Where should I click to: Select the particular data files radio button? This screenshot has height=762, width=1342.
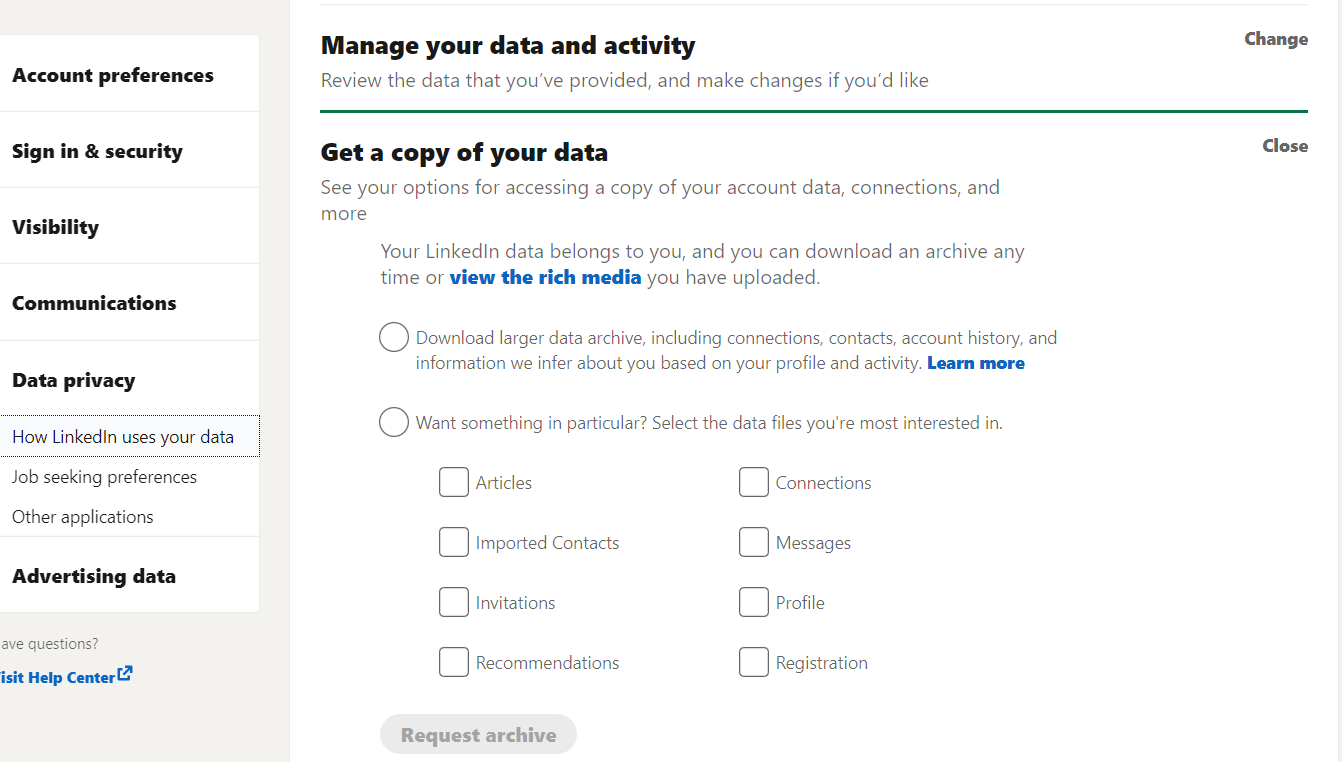(393, 422)
